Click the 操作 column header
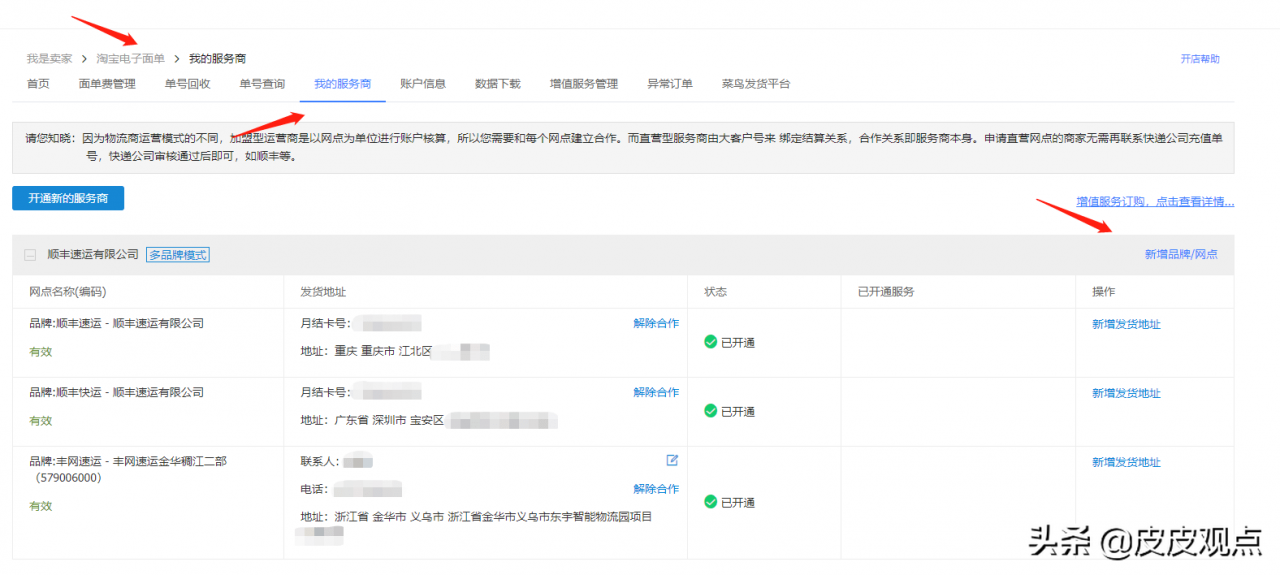The height and width of the screenshot is (575, 1280). 1103,292
